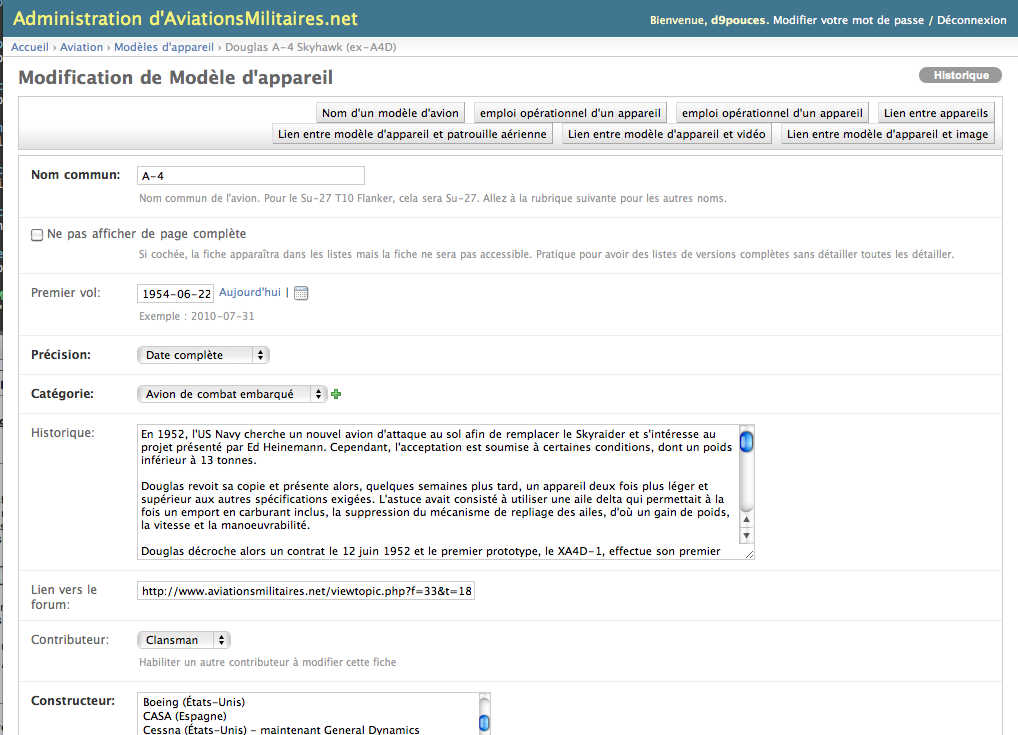Select Boeing (États-Unis) in Constructeur list
1018x735 pixels.
pyautogui.click(x=194, y=702)
